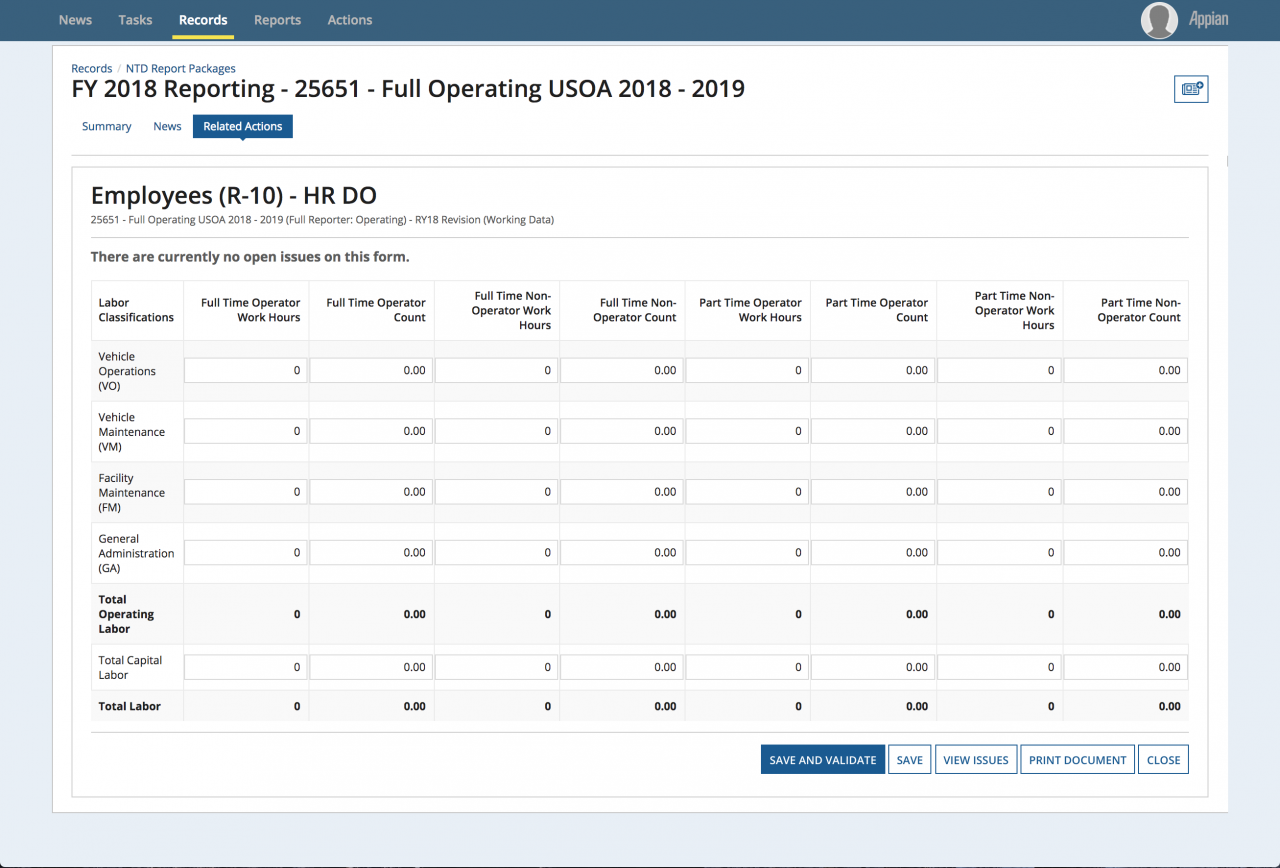
Task: Edit Vehicle Maintenance Full Time Operator Work Hours
Action: click(246, 432)
